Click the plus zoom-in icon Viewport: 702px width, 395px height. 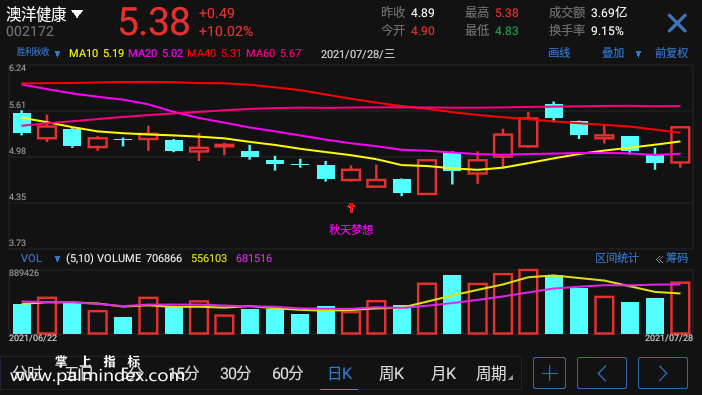click(x=549, y=373)
